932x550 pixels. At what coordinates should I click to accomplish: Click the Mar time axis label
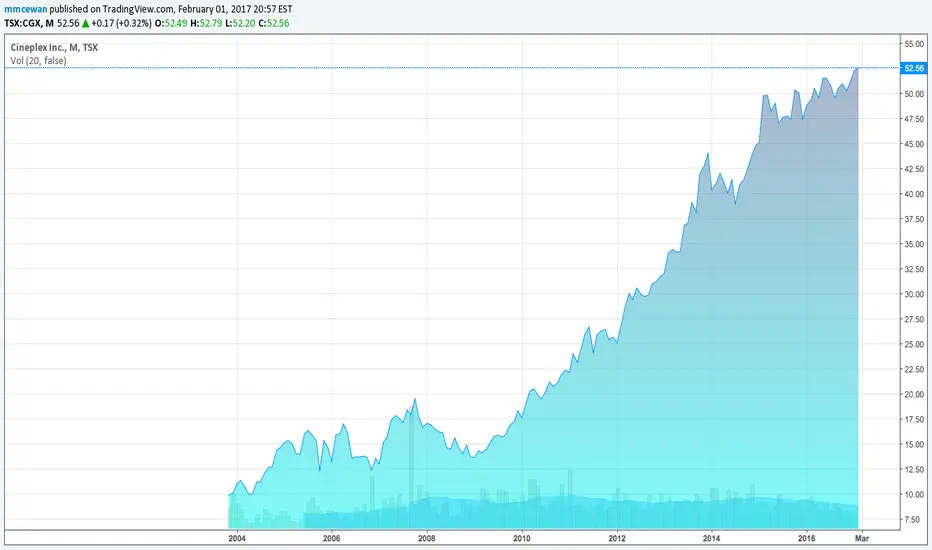(x=862, y=538)
